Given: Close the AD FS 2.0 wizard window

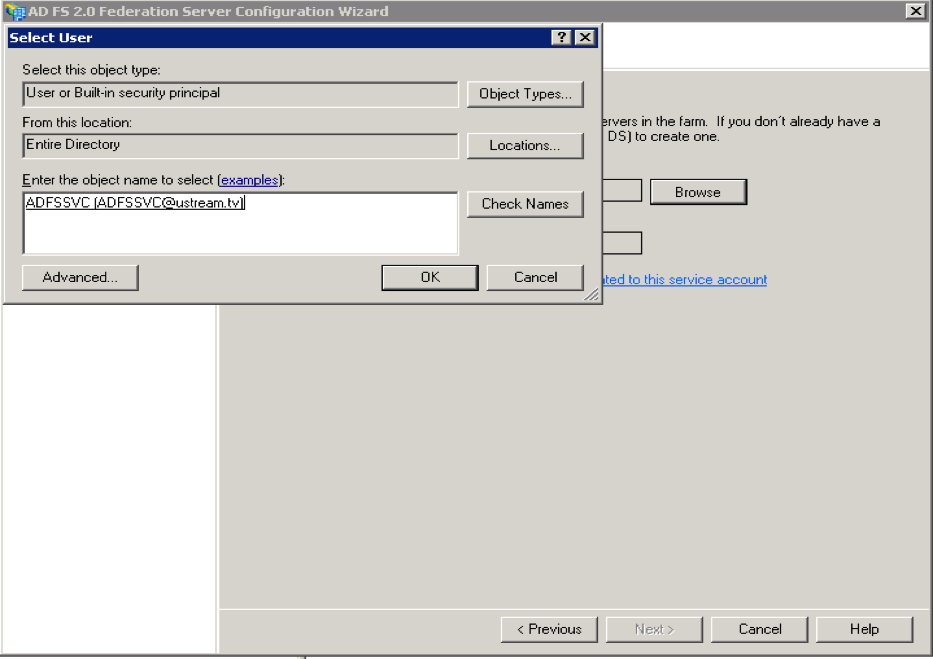Looking at the screenshot, I should pyautogui.click(x=915, y=11).
